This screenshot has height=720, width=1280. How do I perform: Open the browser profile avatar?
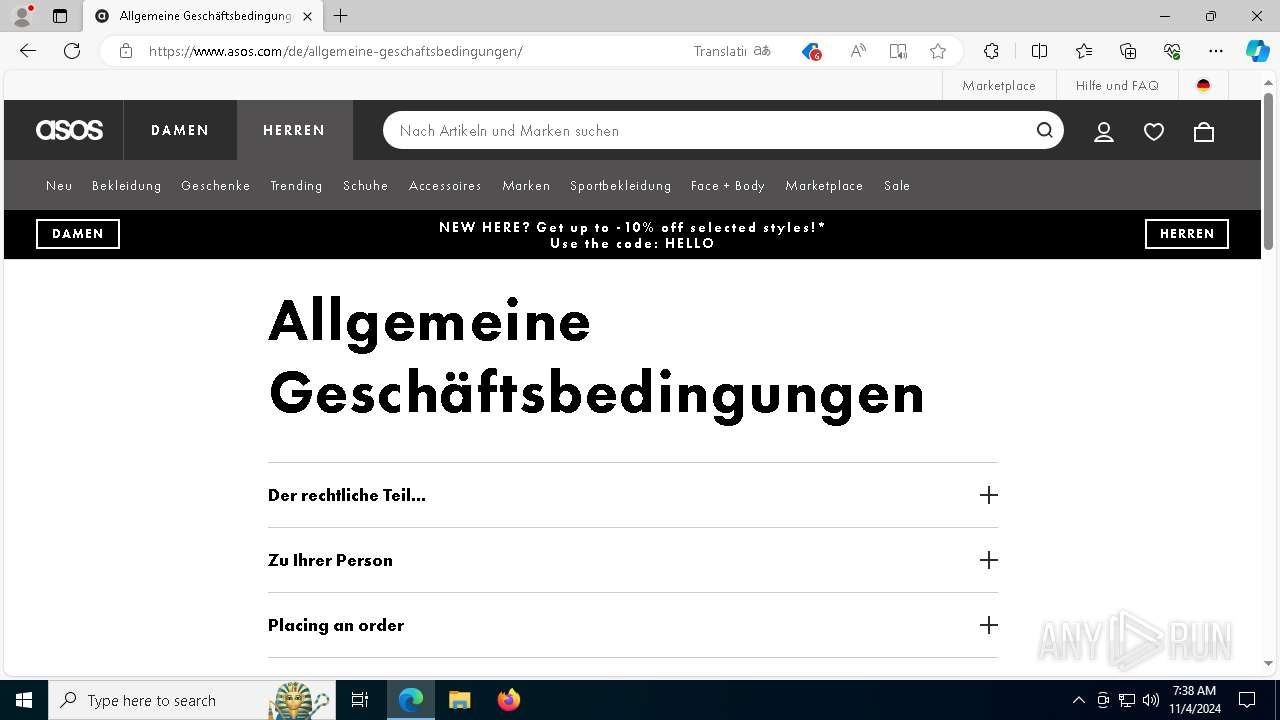point(22,16)
